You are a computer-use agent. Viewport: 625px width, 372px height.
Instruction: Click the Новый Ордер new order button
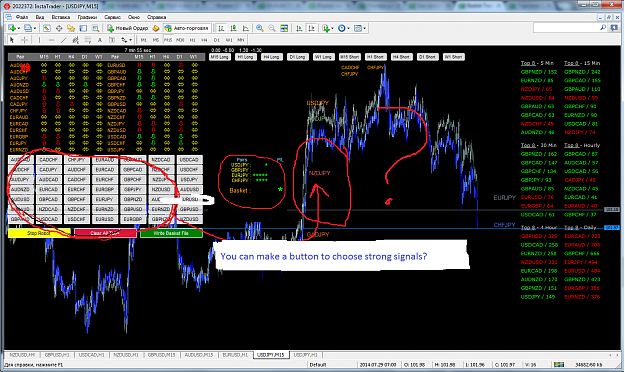(x=128, y=28)
